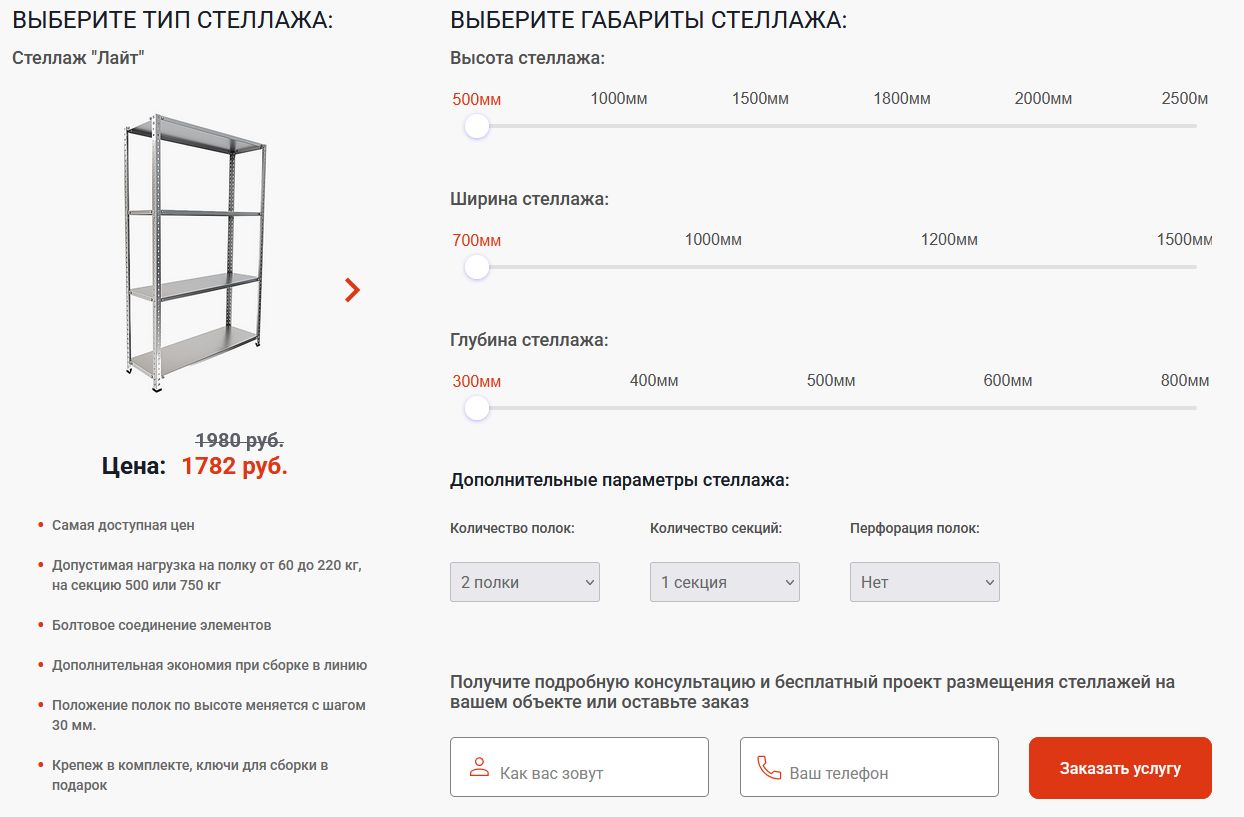
Task: Open the shelf perforation dropdown
Action: 925,582
